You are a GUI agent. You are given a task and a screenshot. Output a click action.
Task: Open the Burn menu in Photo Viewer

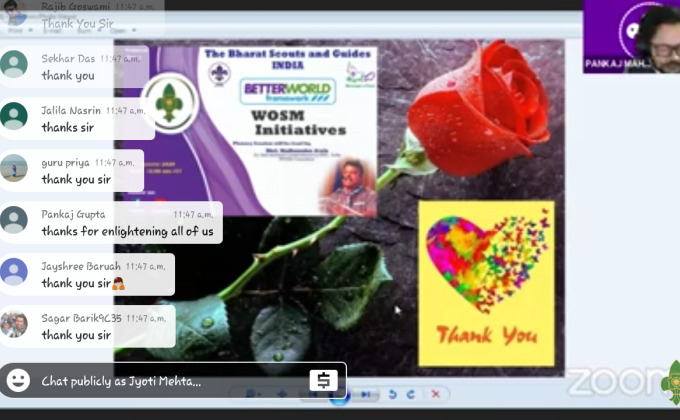(87, 30)
